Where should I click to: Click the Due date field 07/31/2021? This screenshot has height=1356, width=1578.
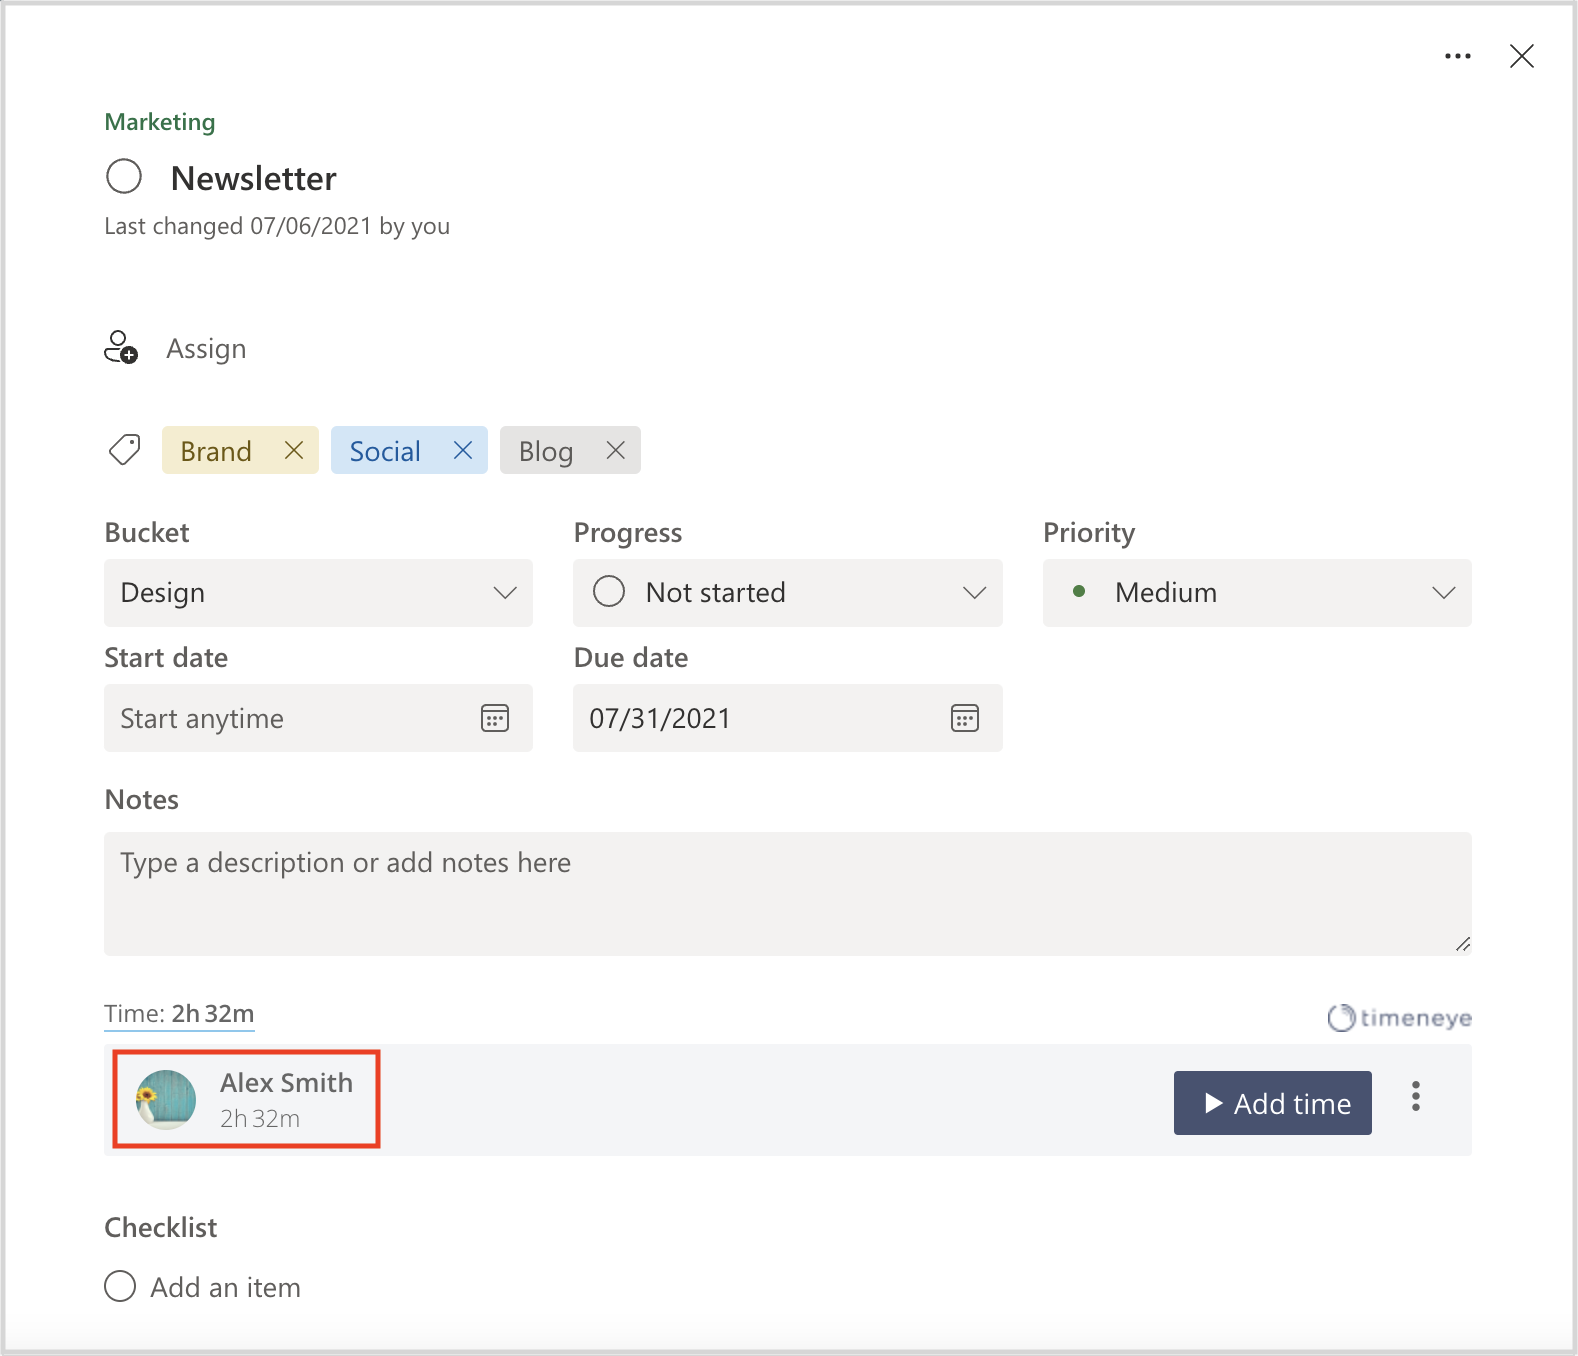coord(788,718)
